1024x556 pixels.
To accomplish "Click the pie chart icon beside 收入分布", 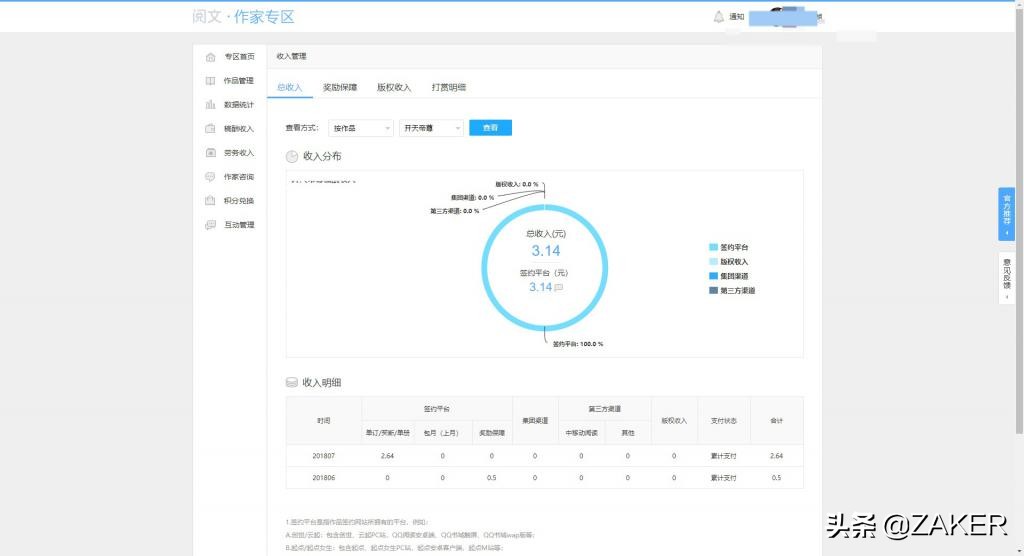I will tap(292, 157).
